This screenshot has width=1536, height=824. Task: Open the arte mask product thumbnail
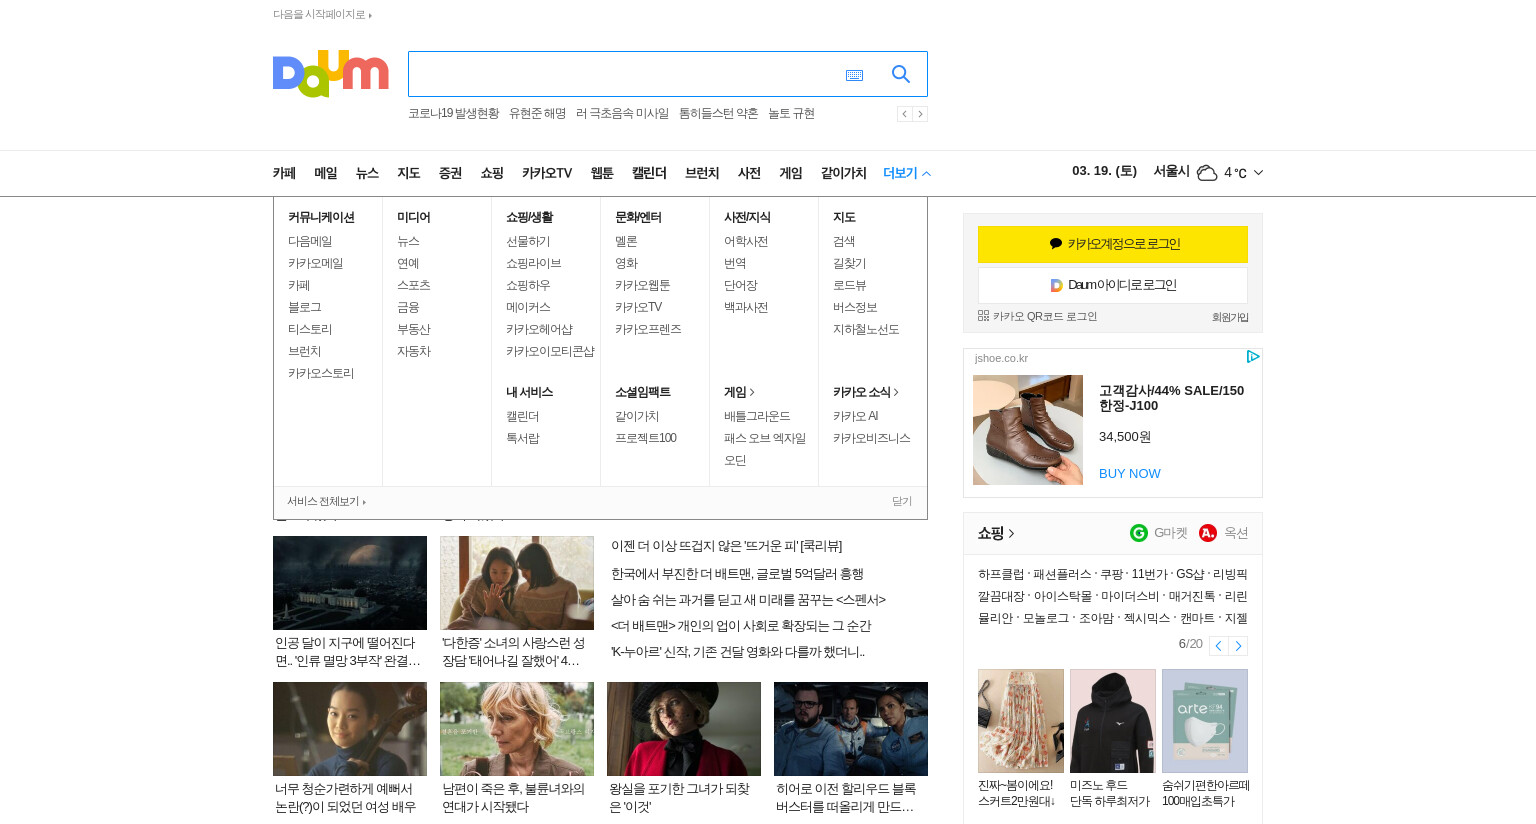pos(1205,721)
